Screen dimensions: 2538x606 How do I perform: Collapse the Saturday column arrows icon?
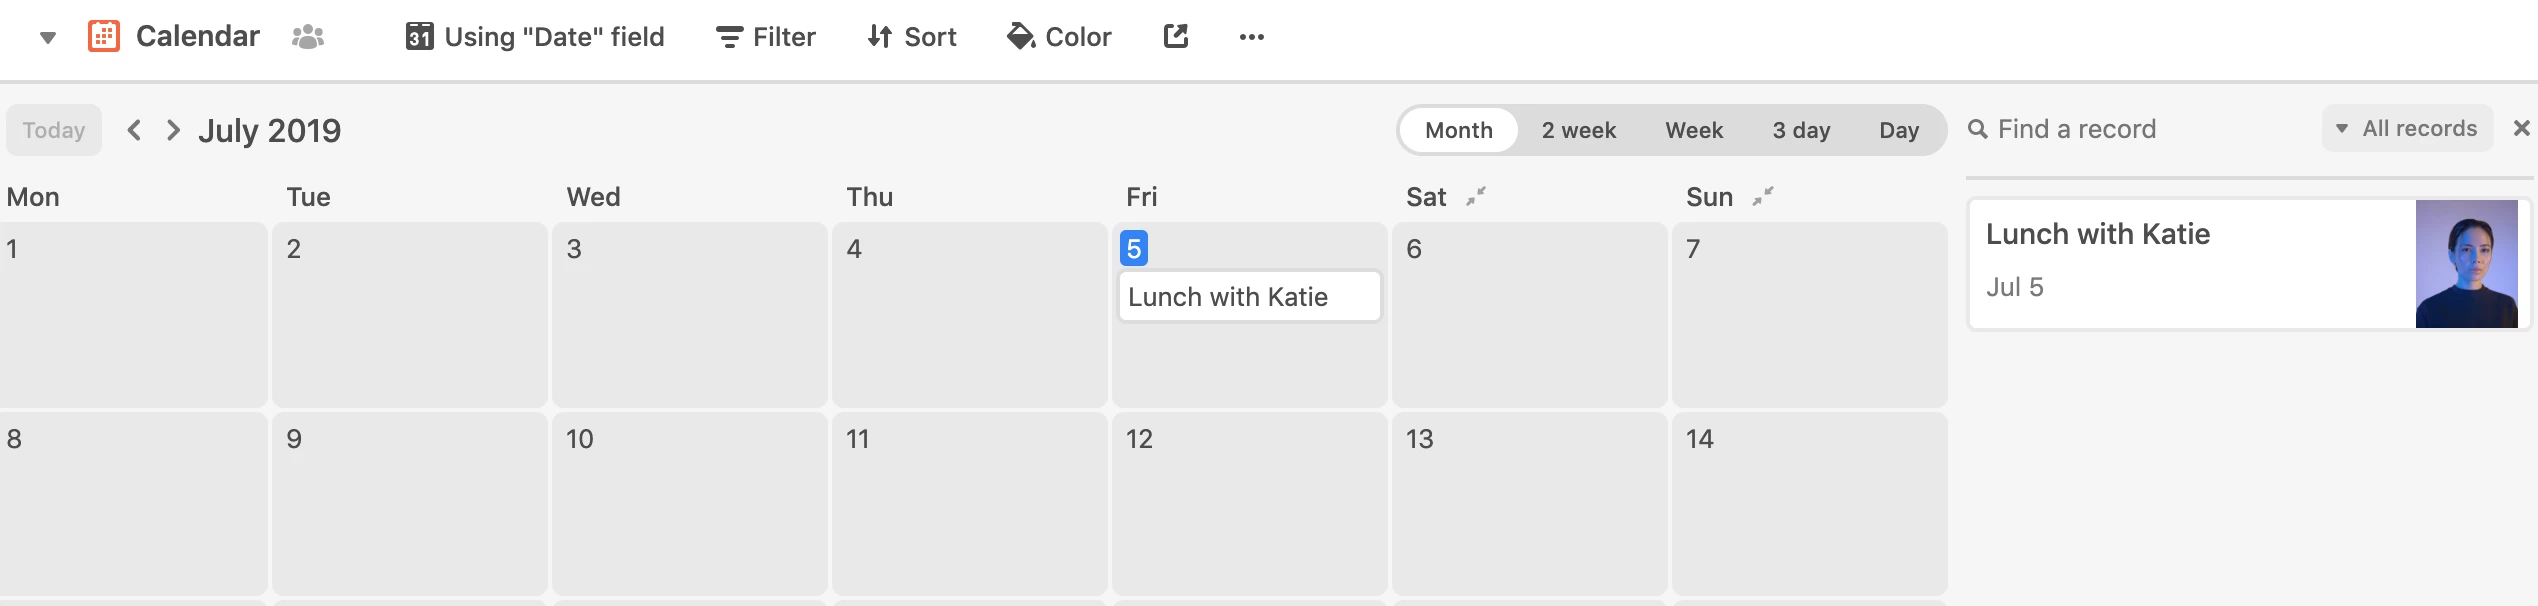tap(1476, 196)
